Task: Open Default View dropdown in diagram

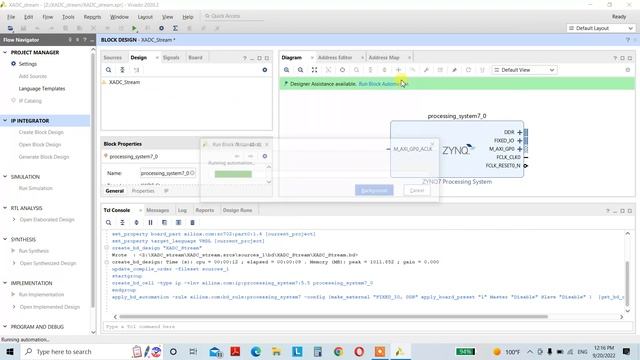Action: tap(524, 70)
